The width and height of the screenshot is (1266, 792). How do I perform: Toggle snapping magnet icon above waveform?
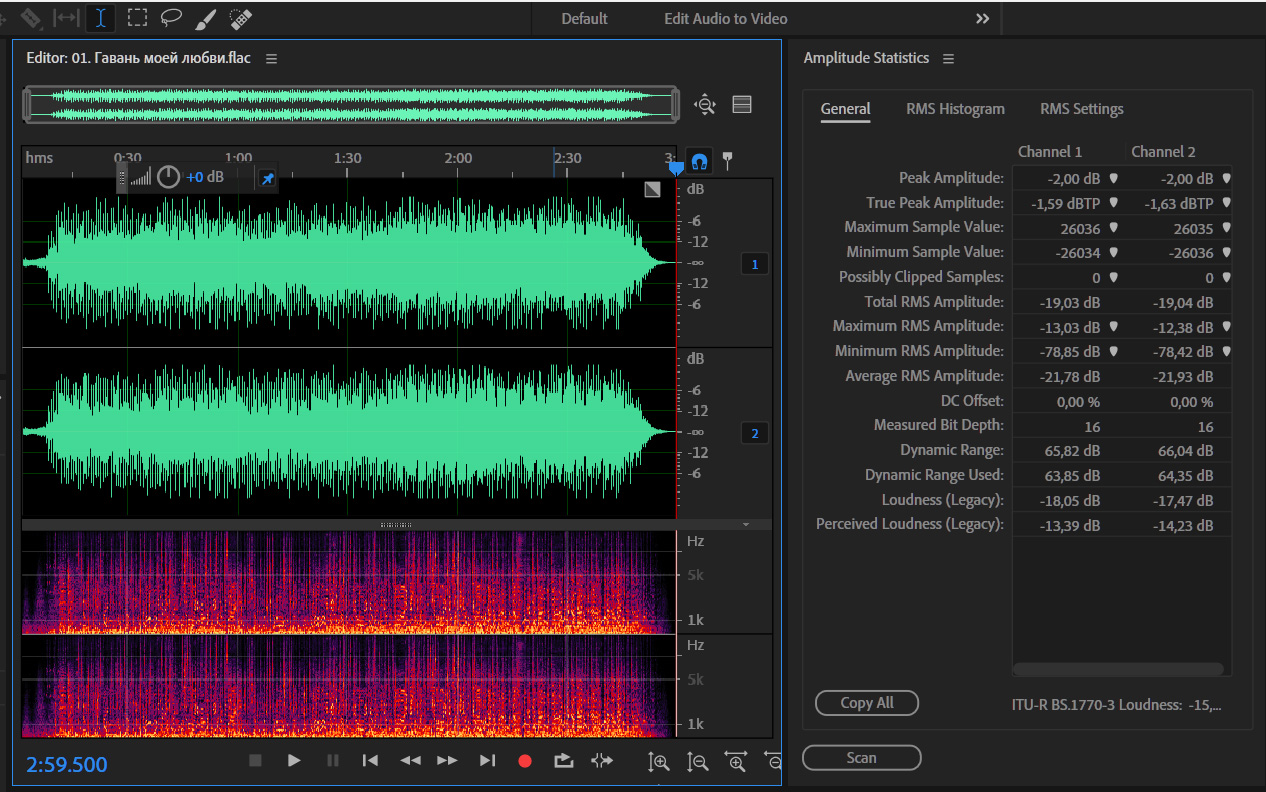(x=700, y=161)
